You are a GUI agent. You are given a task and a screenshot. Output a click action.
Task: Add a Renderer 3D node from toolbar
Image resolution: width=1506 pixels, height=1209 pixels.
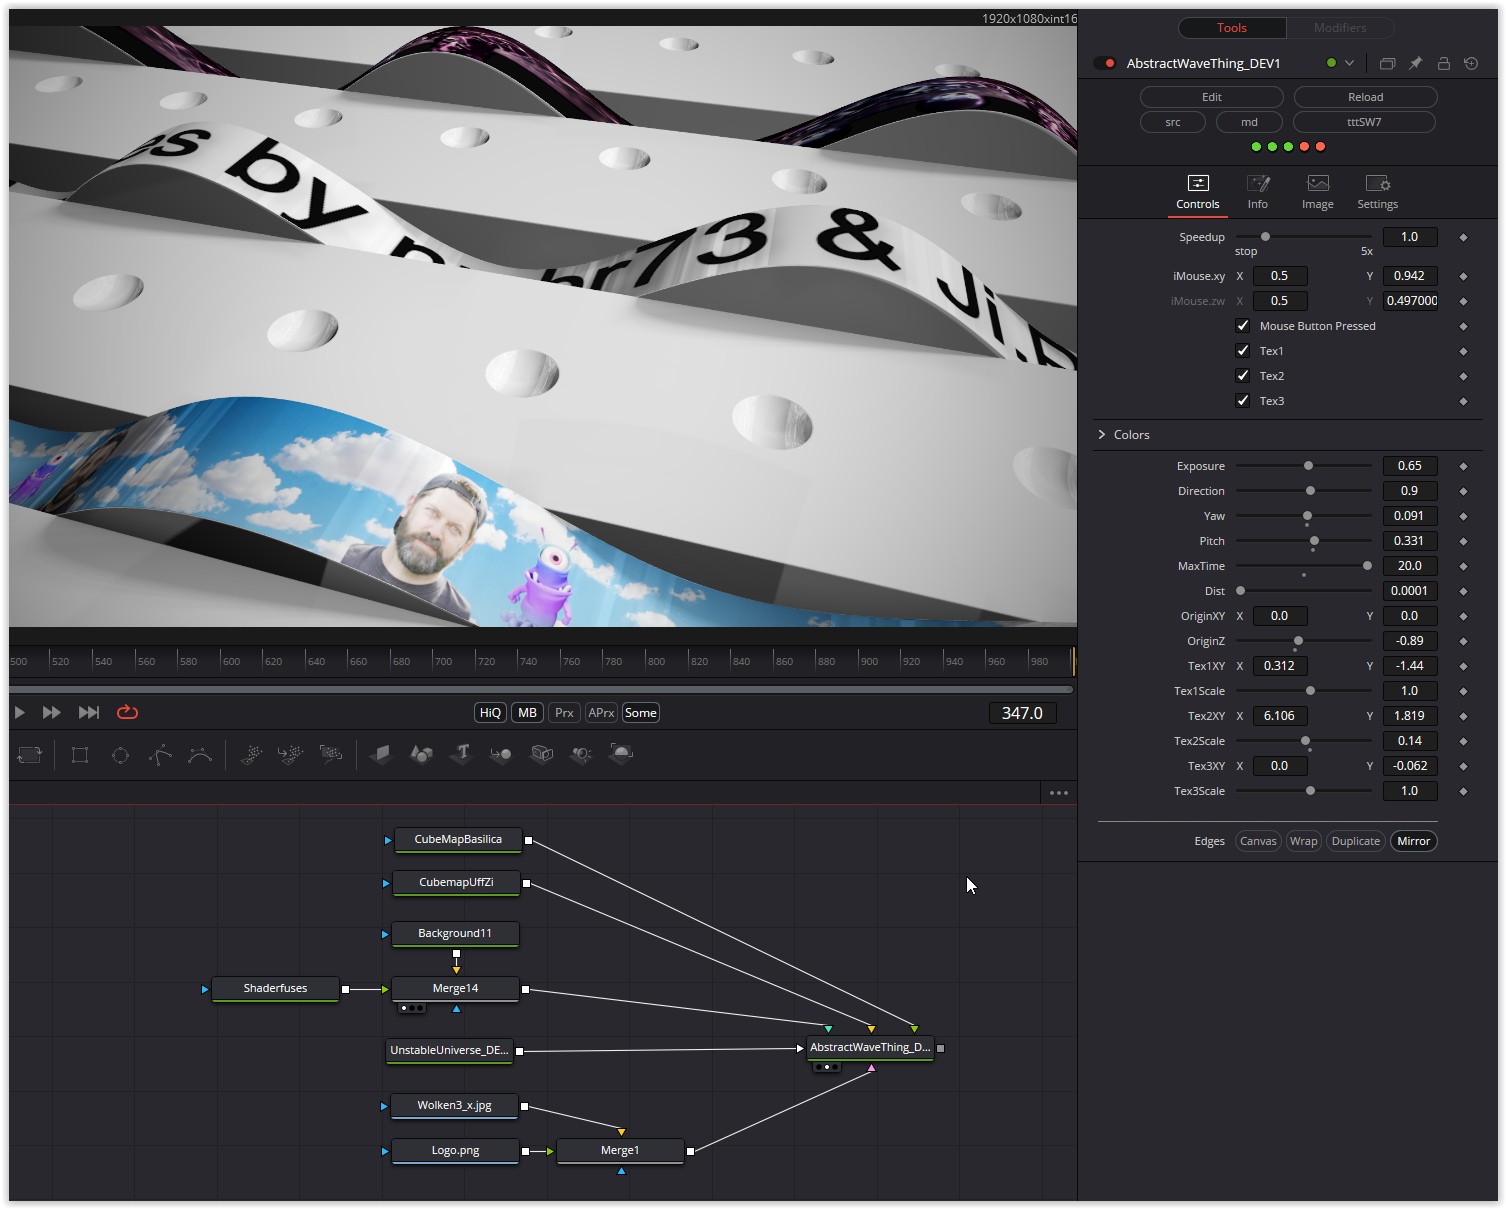(621, 754)
